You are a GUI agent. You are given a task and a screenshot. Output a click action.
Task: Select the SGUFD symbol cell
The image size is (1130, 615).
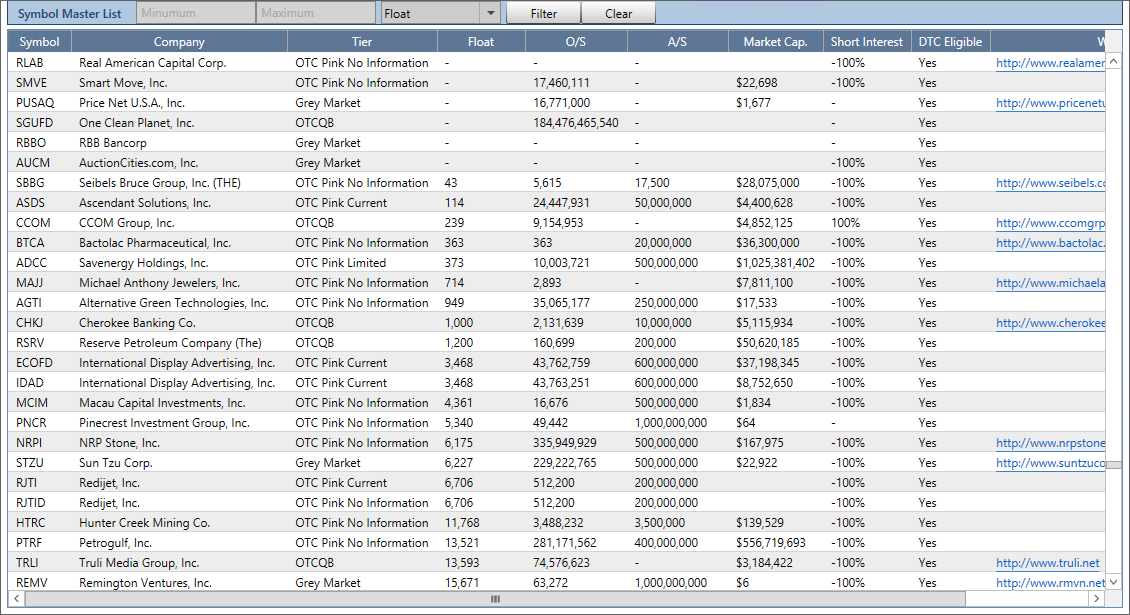click(35, 123)
